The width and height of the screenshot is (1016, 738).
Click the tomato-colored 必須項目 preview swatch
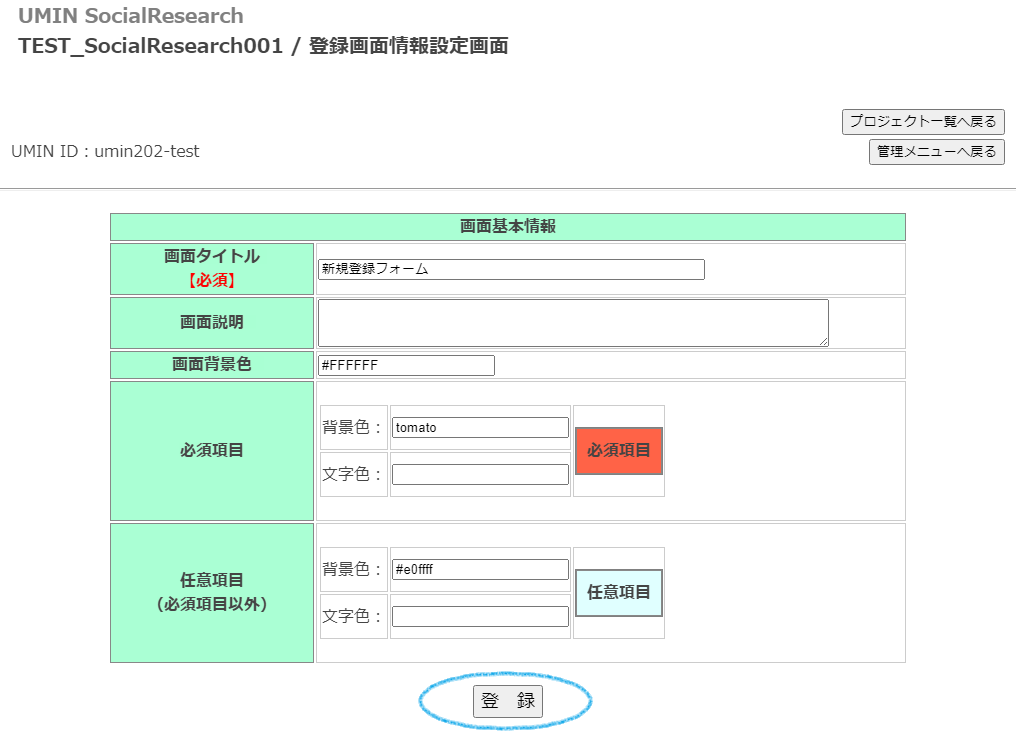619,451
